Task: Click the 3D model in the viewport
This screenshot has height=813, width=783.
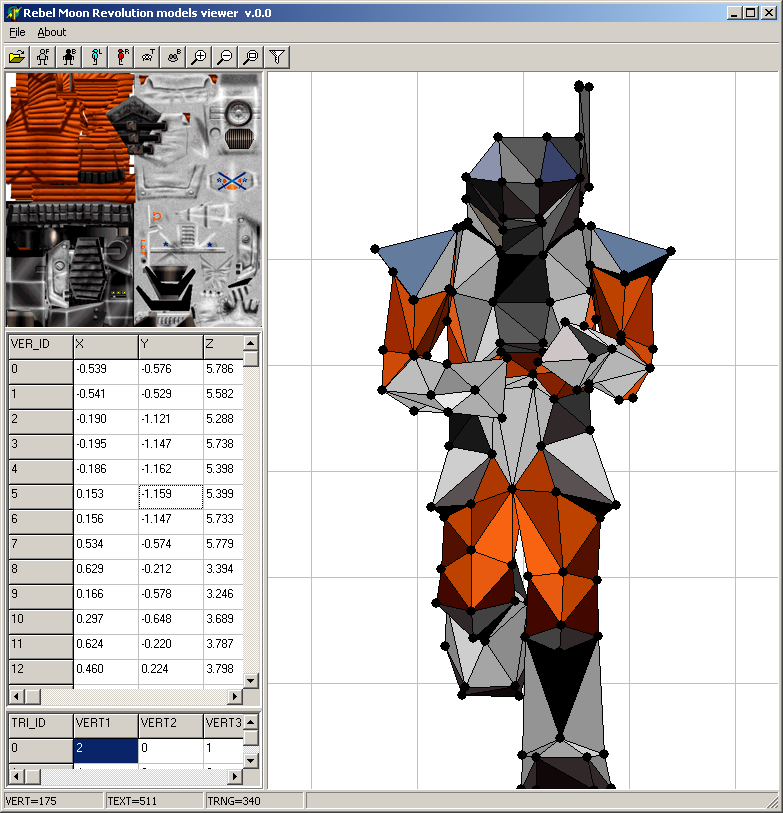Action: 524,436
